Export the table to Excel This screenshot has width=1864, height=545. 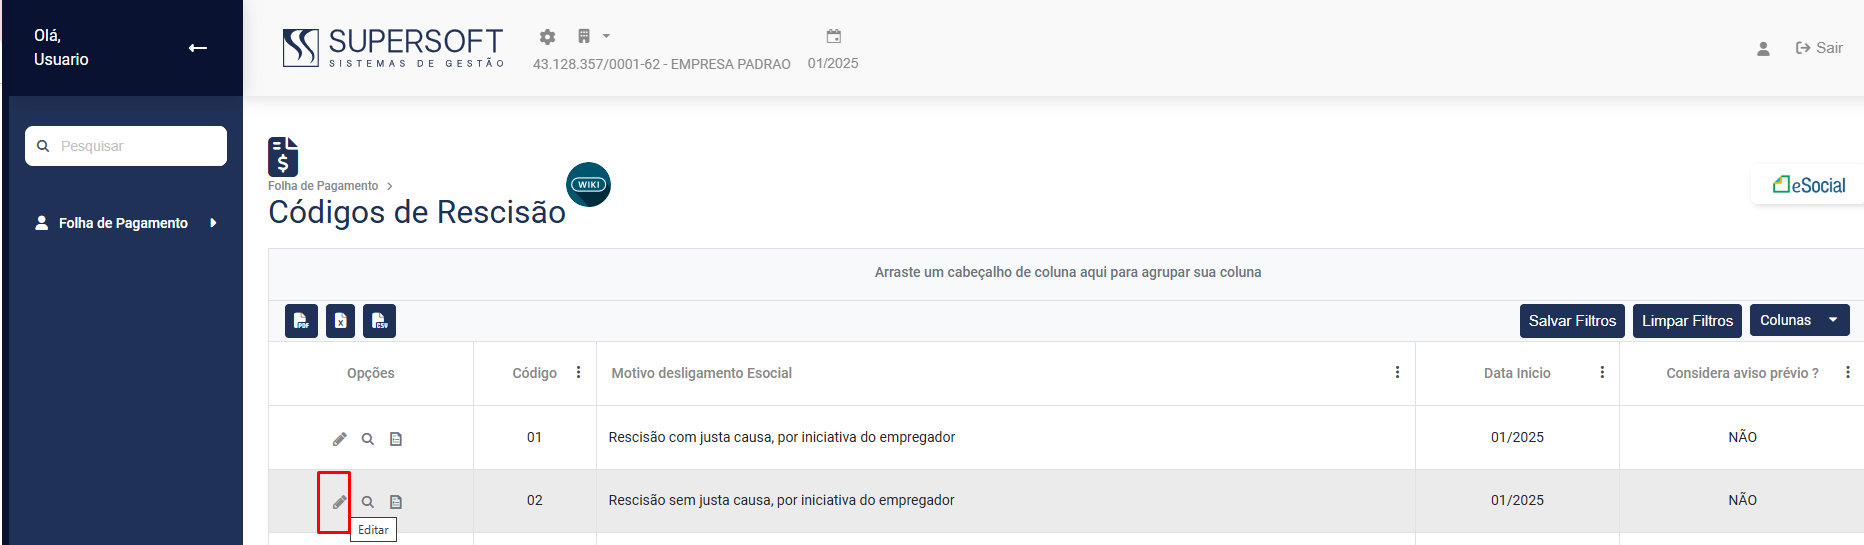pos(340,321)
